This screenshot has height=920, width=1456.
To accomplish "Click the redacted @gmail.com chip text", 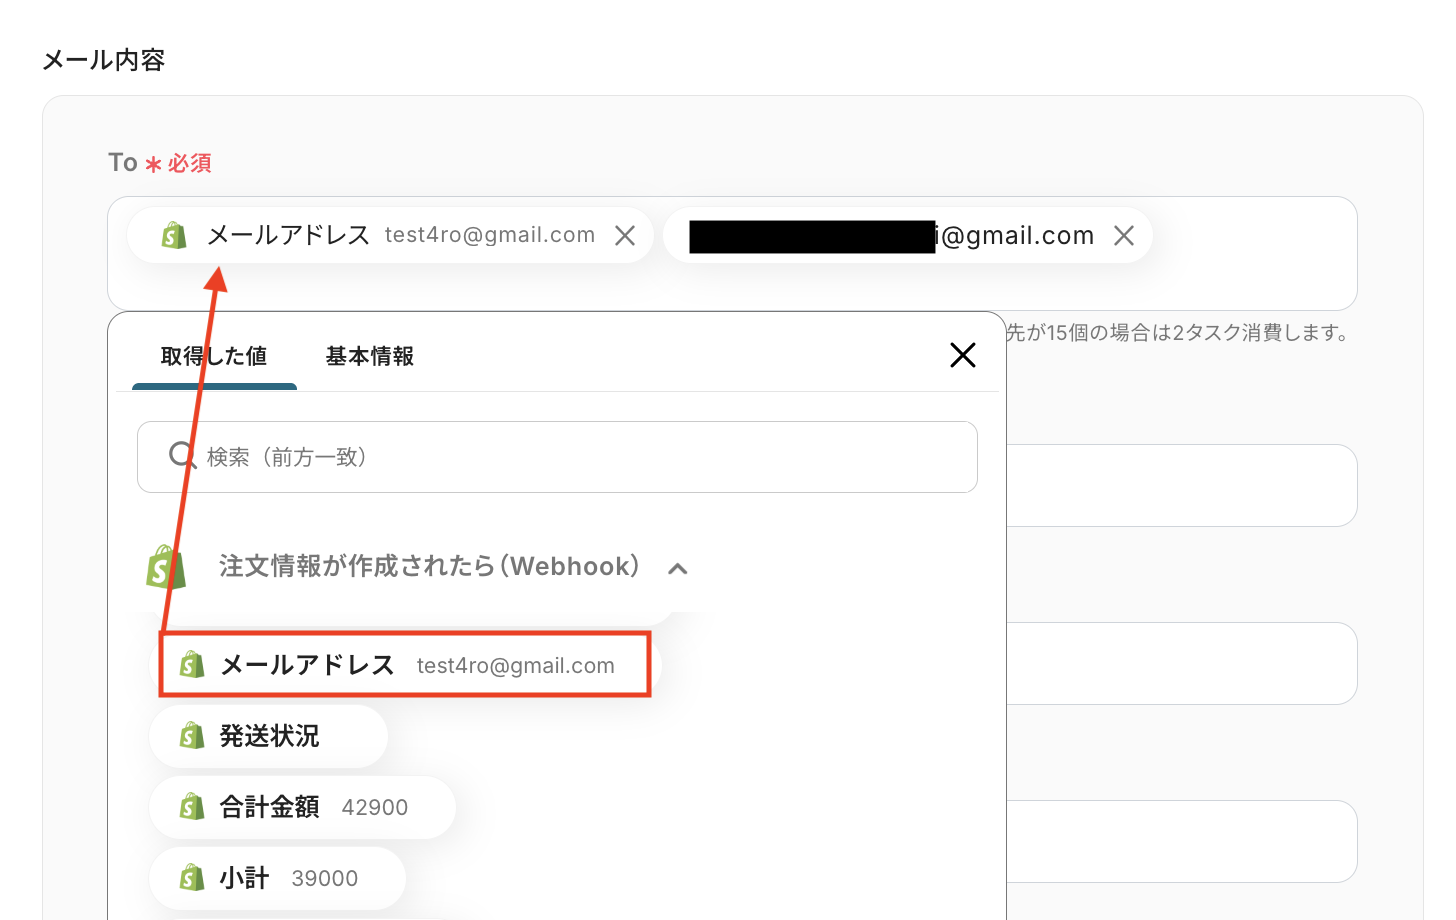I will tap(892, 236).
